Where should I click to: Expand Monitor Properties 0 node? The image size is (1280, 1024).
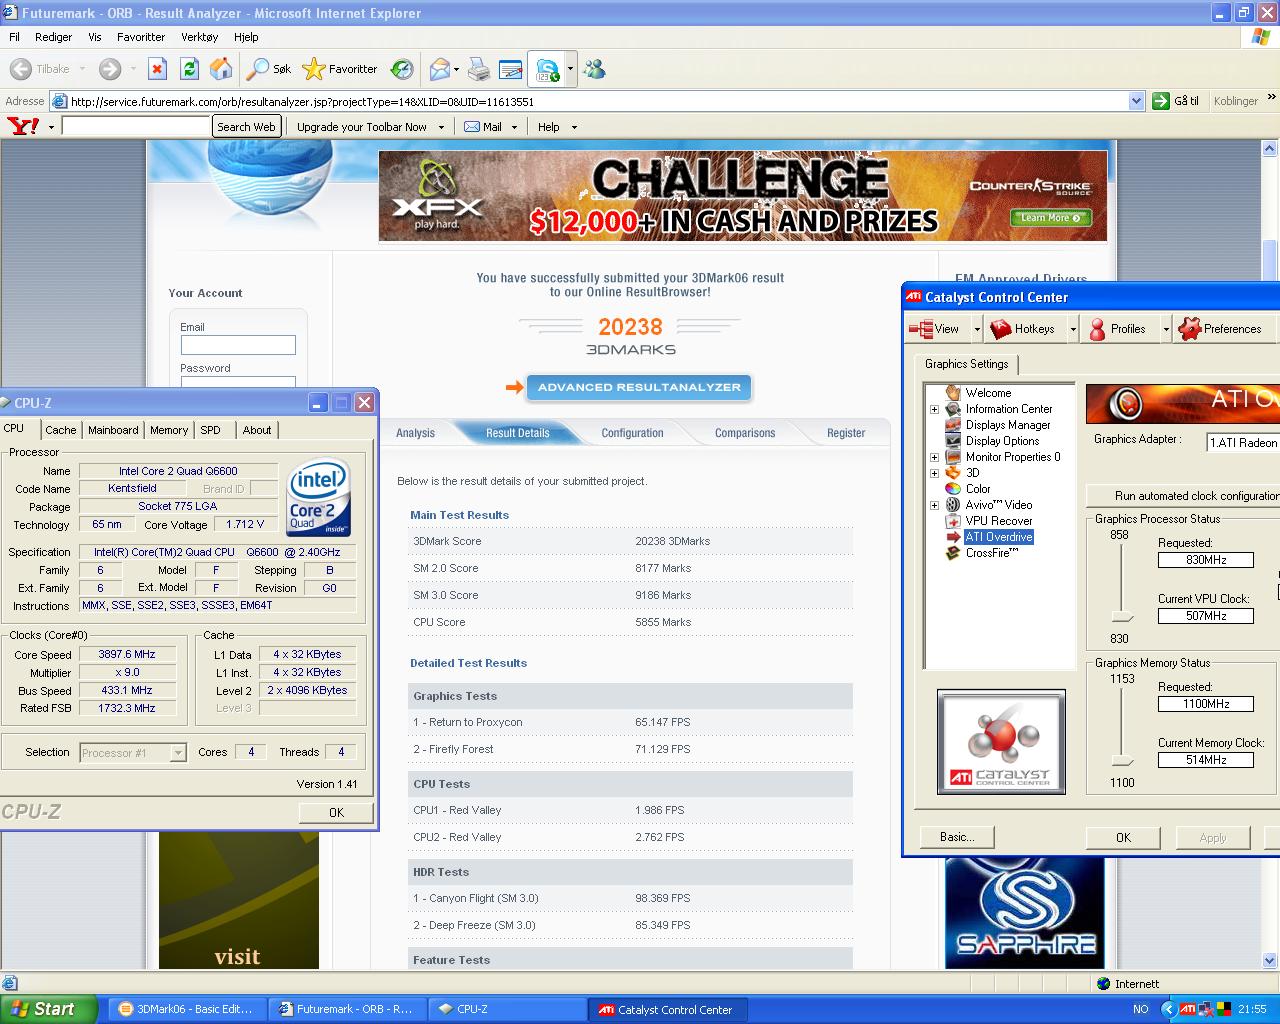[935, 457]
